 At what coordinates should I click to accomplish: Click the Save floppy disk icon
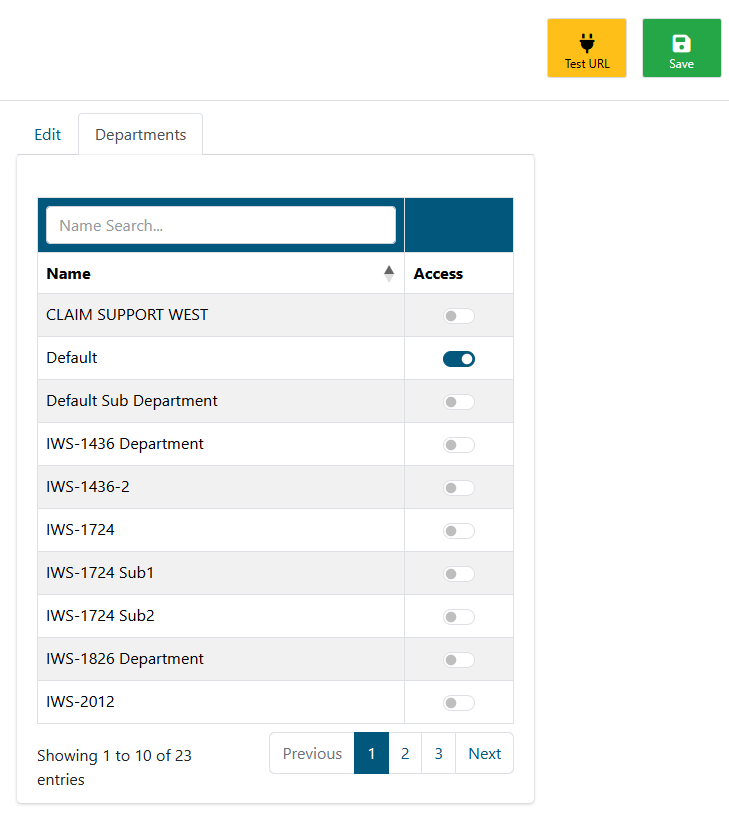[x=681, y=43]
